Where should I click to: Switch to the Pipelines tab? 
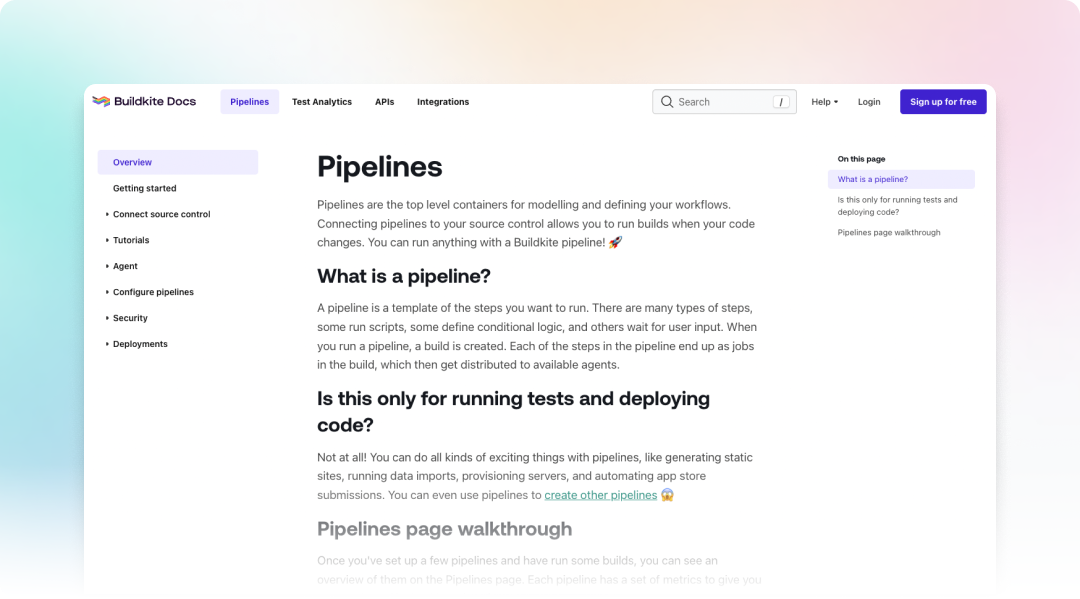coord(249,102)
